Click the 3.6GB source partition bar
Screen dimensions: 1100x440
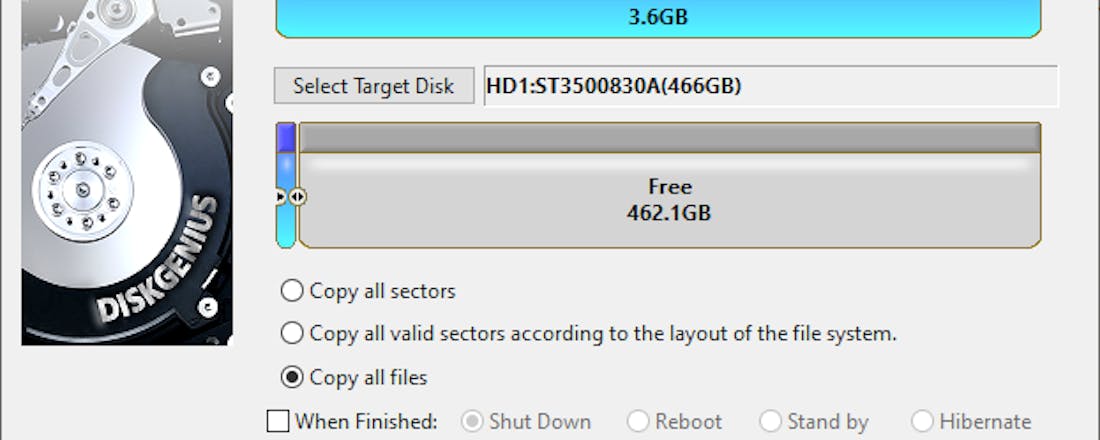pyautogui.click(x=658, y=18)
